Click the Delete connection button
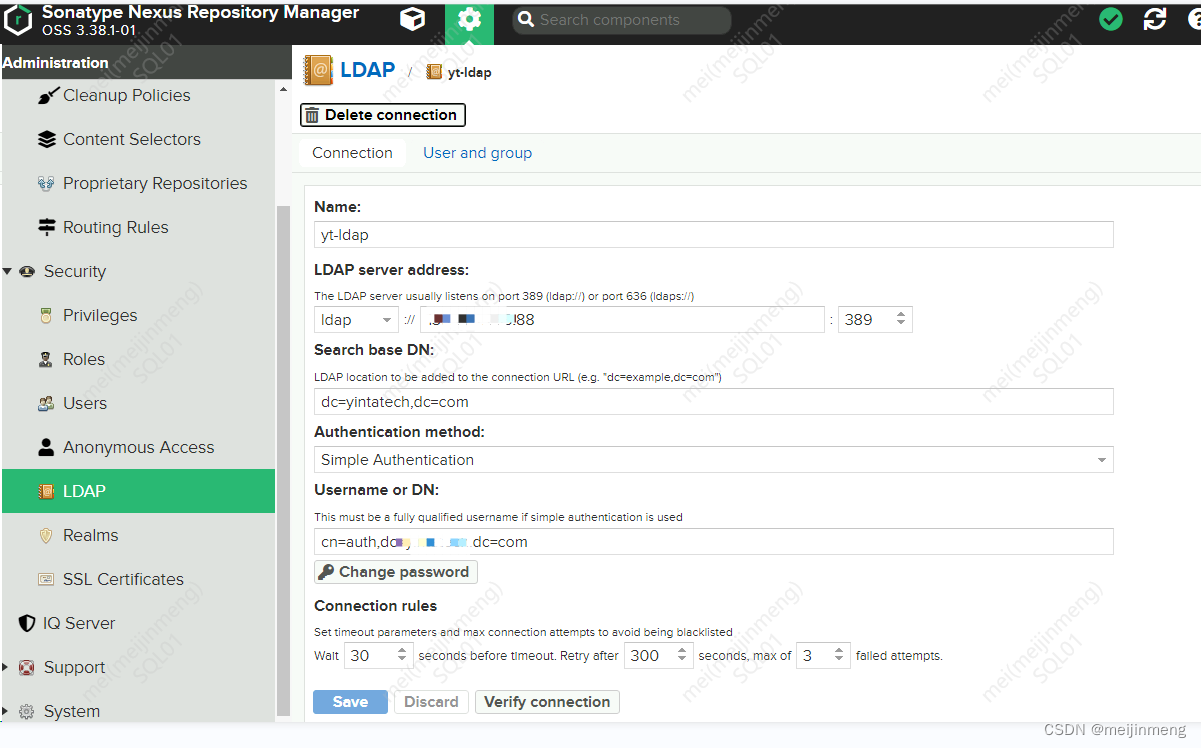This screenshot has width=1201, height=748. pyautogui.click(x=382, y=115)
